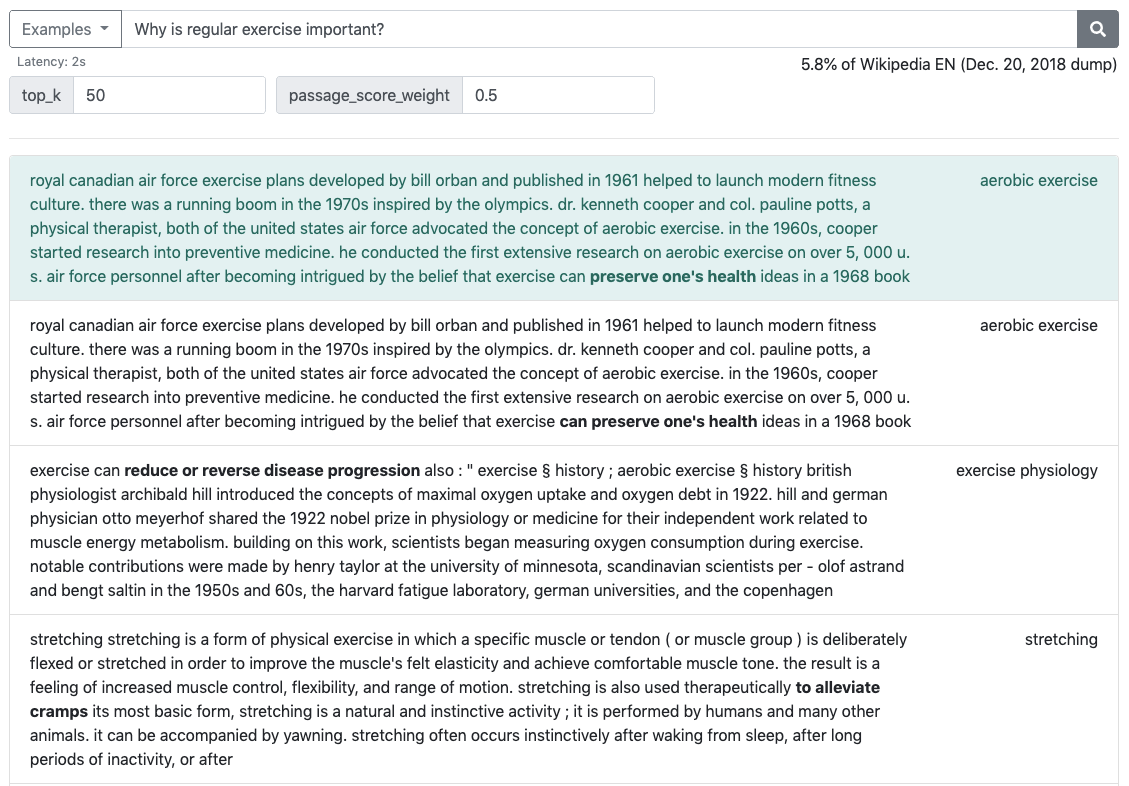Screen dimensions: 1129x786
Task: Click bold phrase 'can preserve one's health'
Action: click(658, 421)
